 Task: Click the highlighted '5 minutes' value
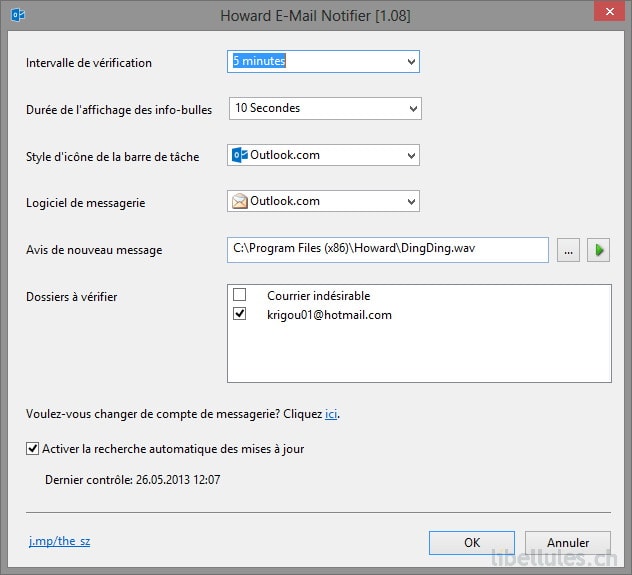pos(259,61)
